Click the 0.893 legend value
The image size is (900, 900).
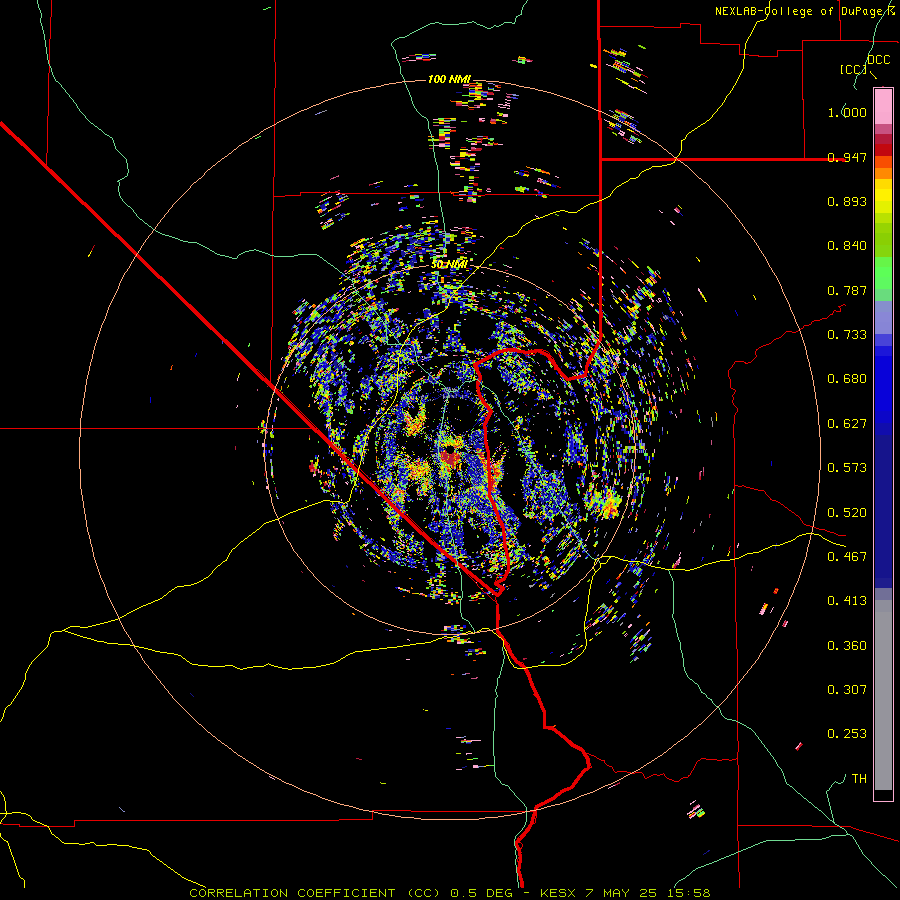click(847, 201)
